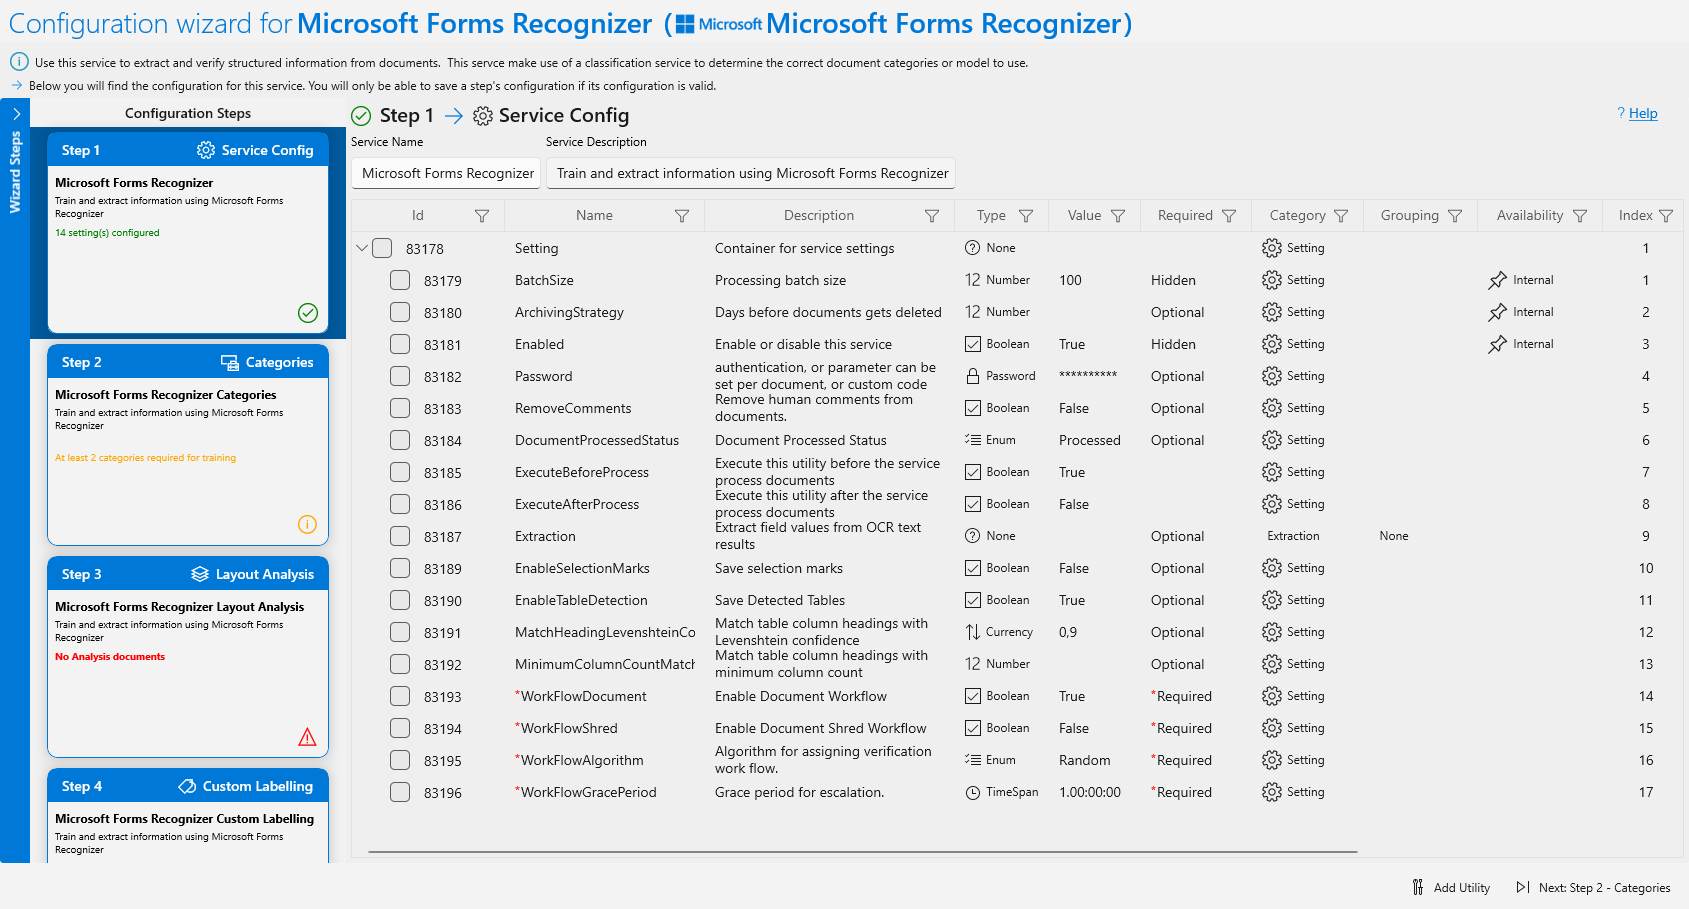Click the 'No Analysis documents' warning text
Viewport: 1689px width, 909px height.
[x=110, y=657]
